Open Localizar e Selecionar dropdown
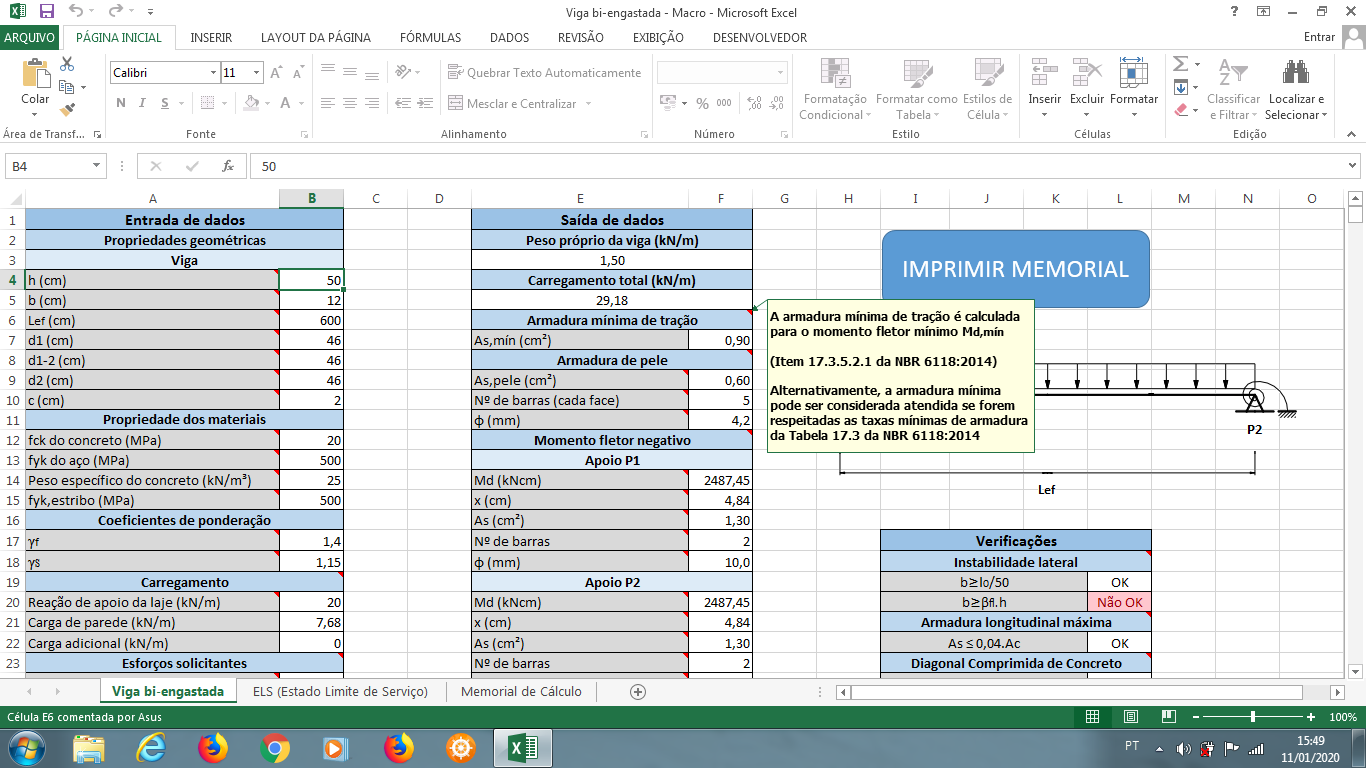Image resolution: width=1366 pixels, height=768 pixels. point(1296,89)
